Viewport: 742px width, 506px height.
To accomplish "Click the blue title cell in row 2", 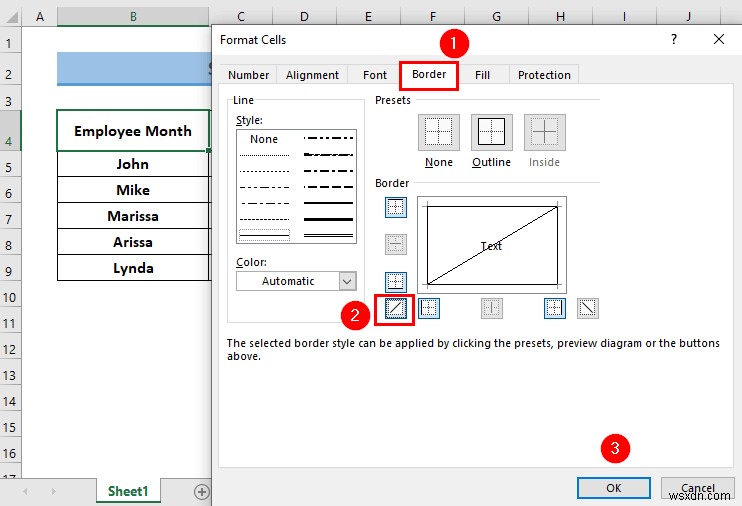I will pos(134,69).
